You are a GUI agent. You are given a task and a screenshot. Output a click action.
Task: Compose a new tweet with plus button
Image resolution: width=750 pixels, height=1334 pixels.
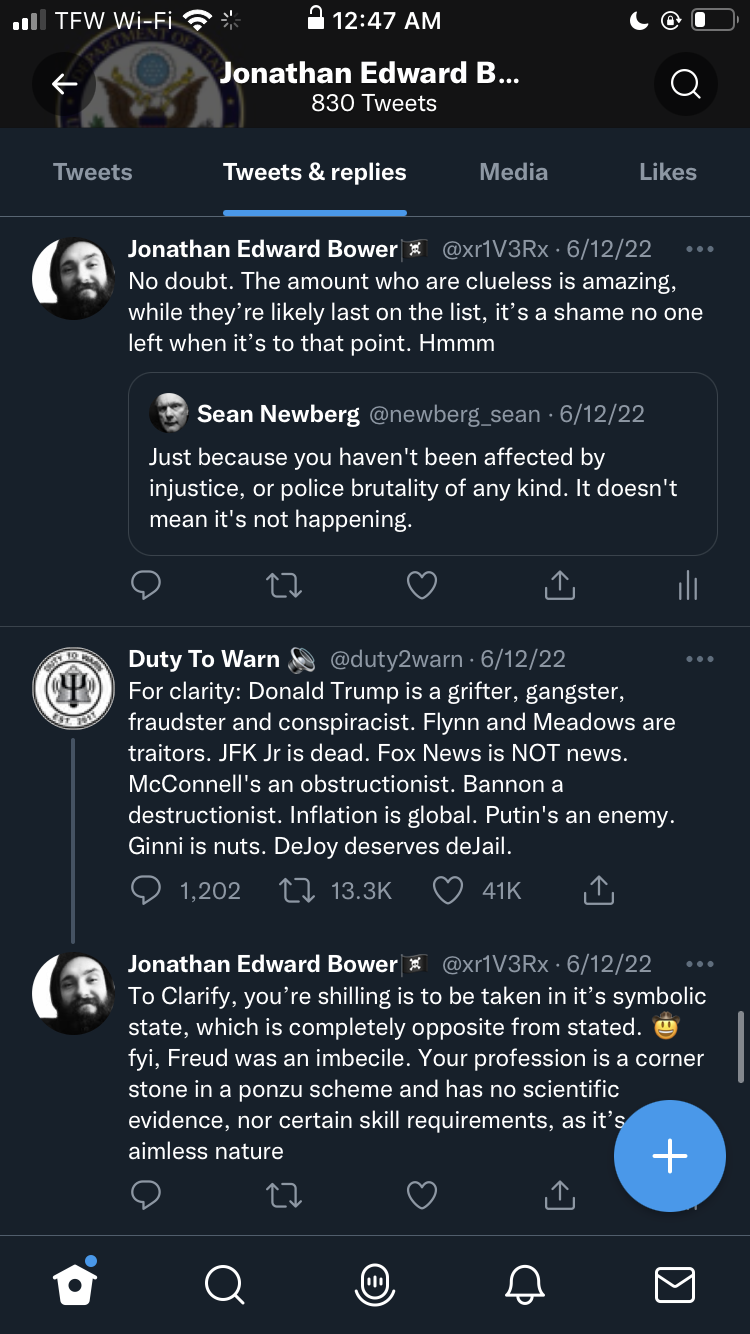tap(669, 1156)
